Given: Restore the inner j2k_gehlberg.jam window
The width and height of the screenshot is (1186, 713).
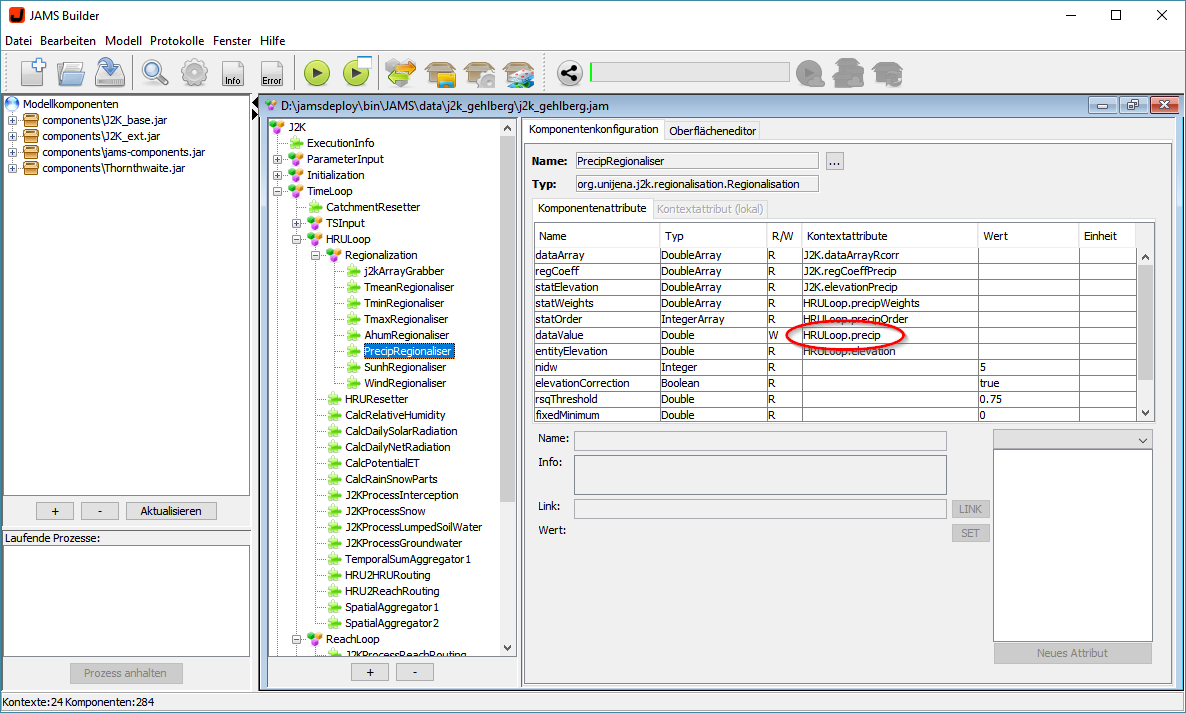Looking at the screenshot, I should pyautogui.click(x=1132, y=105).
